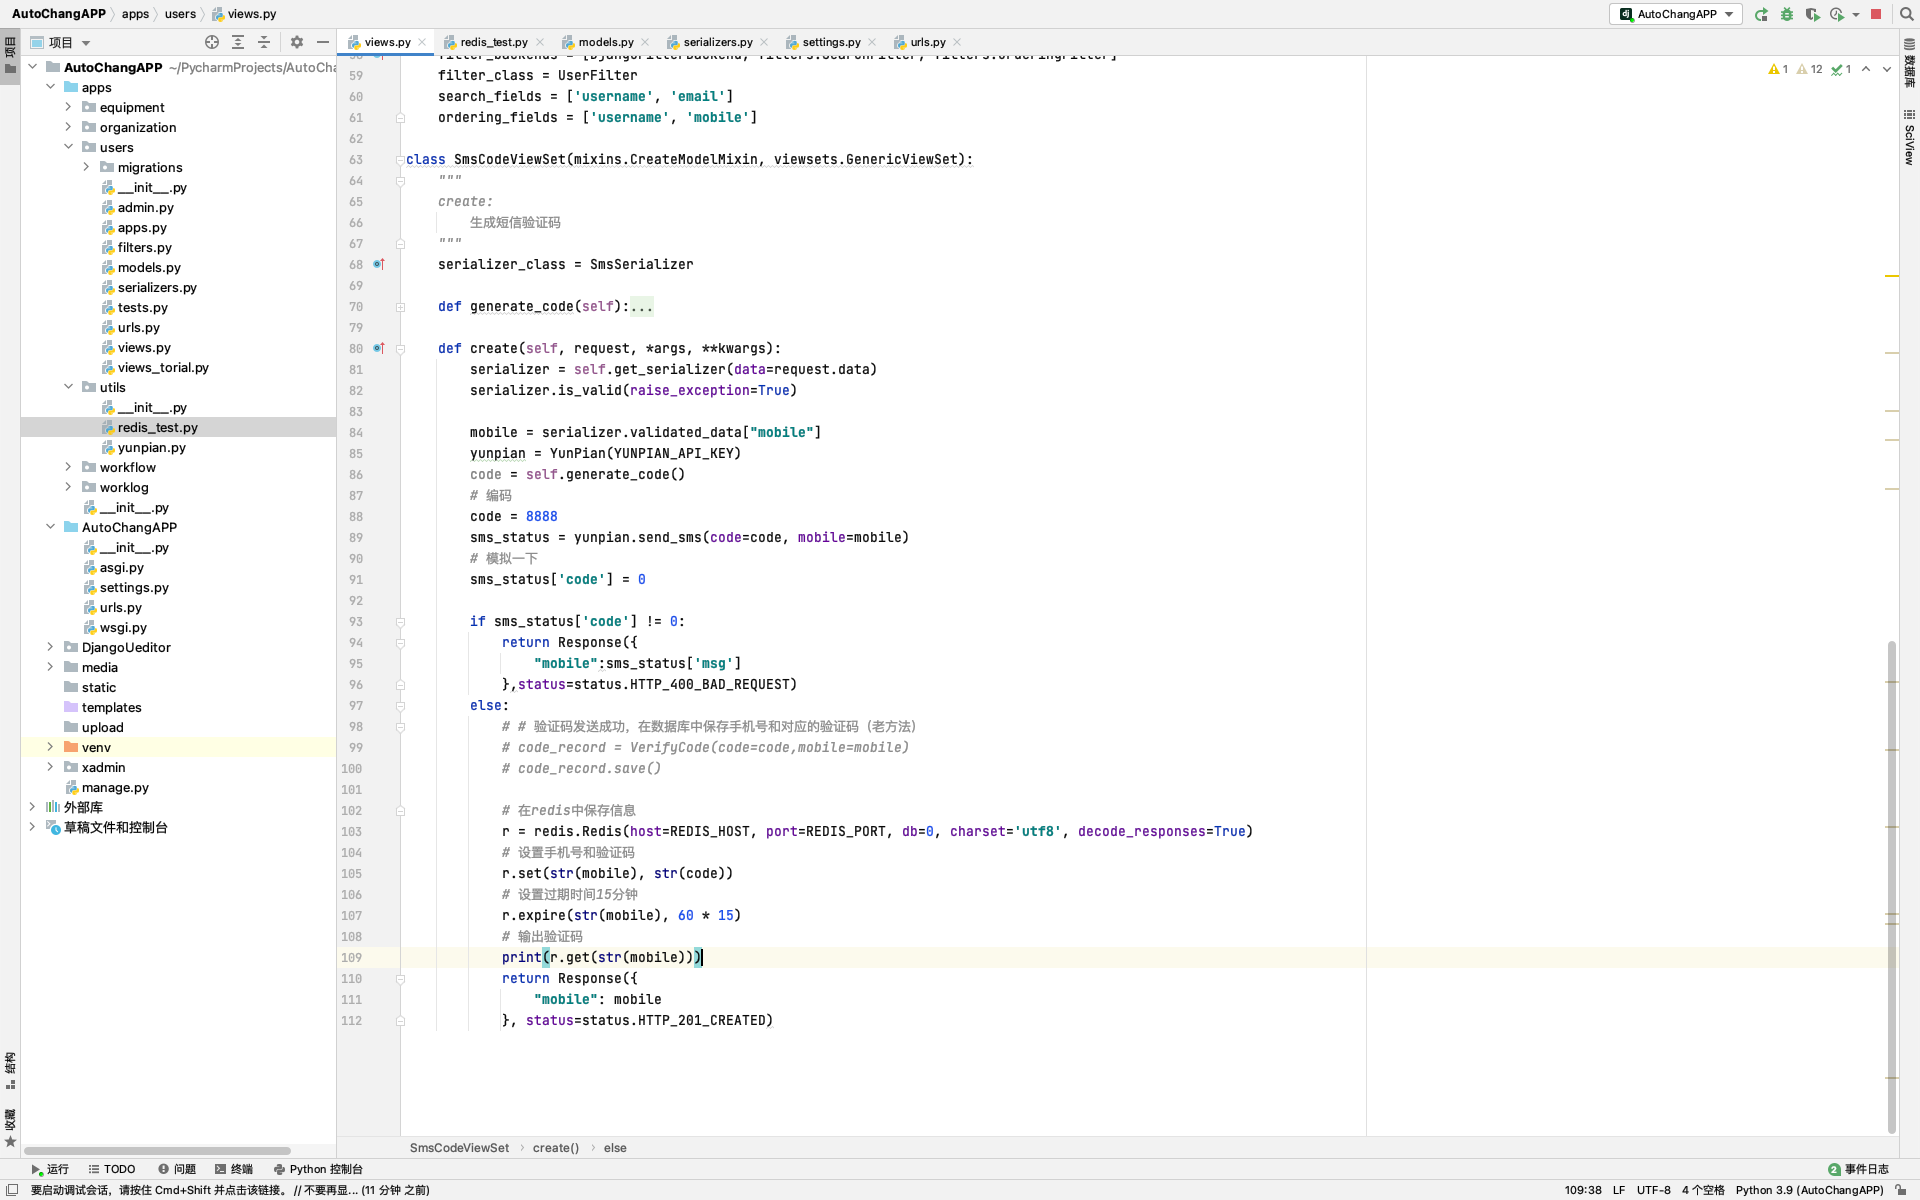Screen dimensions: 1920x1200
Task: Go to previous highlighted problem
Action: 1866,69
